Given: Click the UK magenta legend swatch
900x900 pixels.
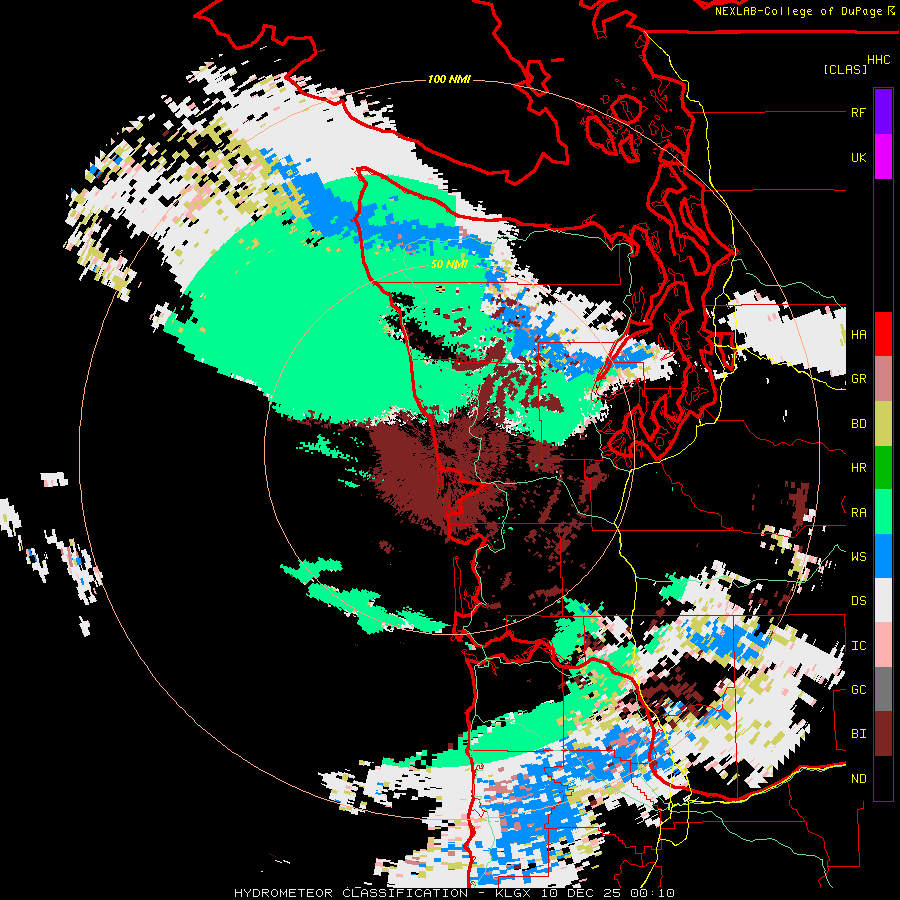Looking at the screenshot, I should click(883, 157).
